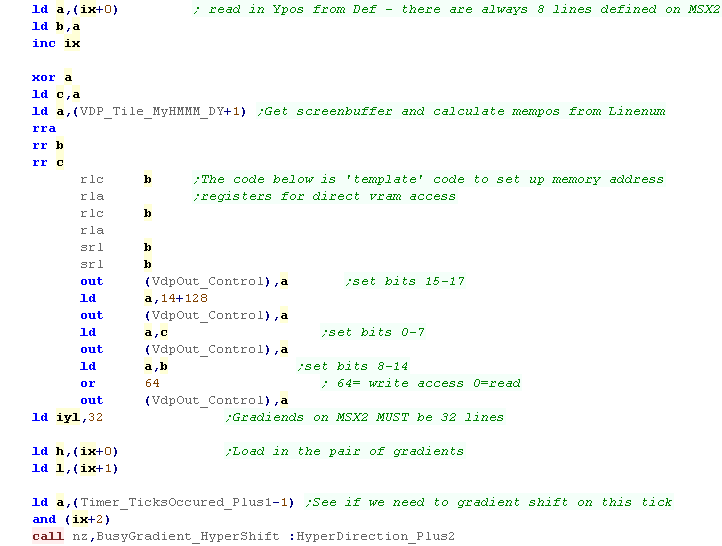Click the "ld a,c" instruction

124,332
